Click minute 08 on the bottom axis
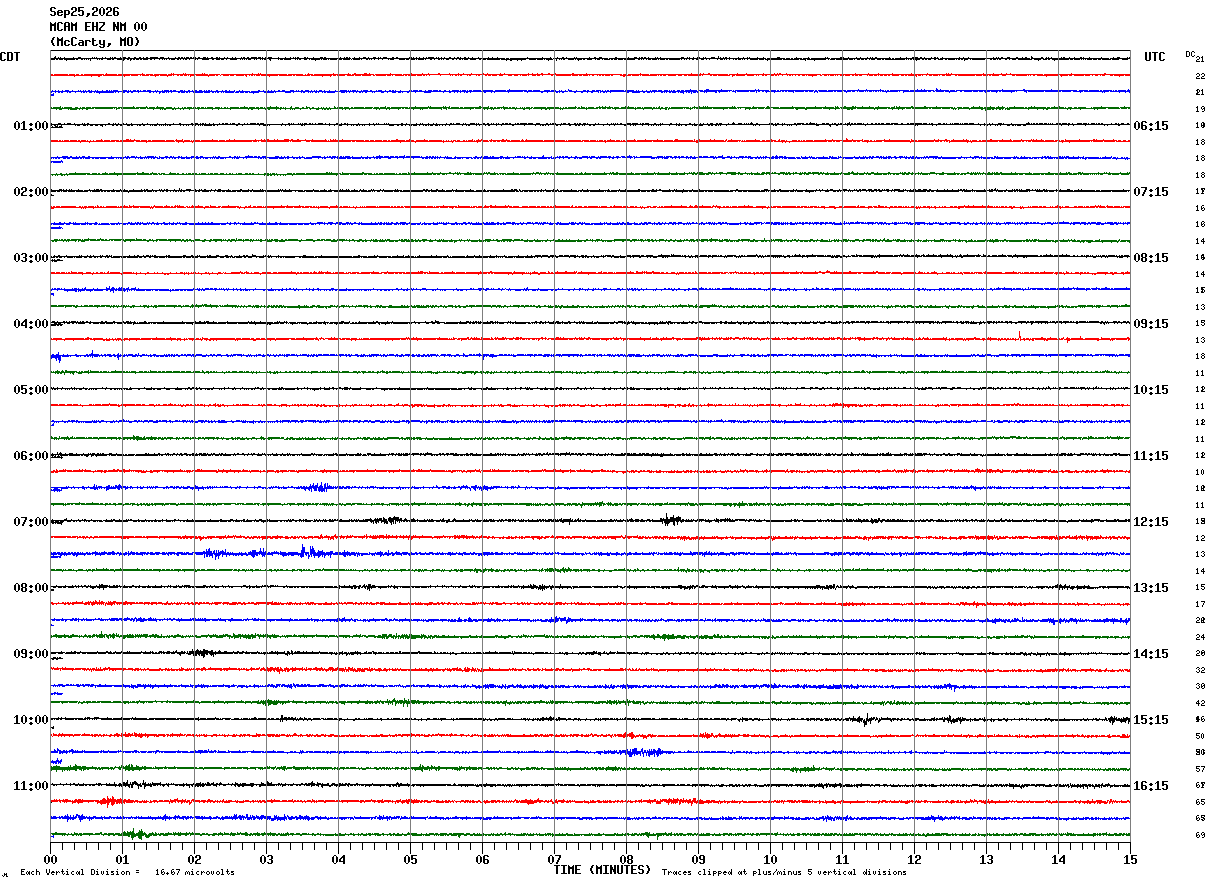Image resolution: width=1210 pixels, height=886 pixels. [627, 859]
